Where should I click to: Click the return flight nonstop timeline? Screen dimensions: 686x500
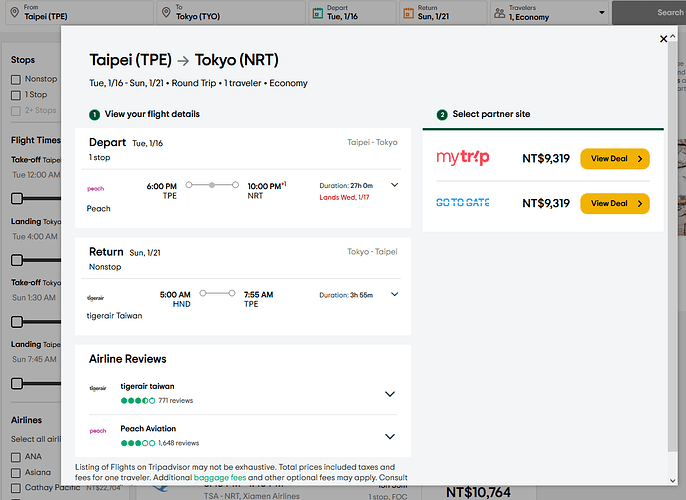217,293
